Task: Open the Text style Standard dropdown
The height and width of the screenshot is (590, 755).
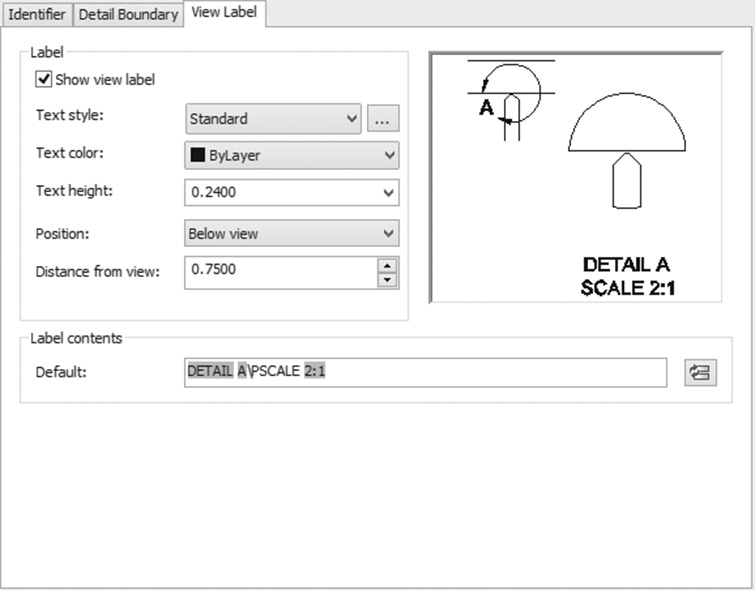Action: 273,118
